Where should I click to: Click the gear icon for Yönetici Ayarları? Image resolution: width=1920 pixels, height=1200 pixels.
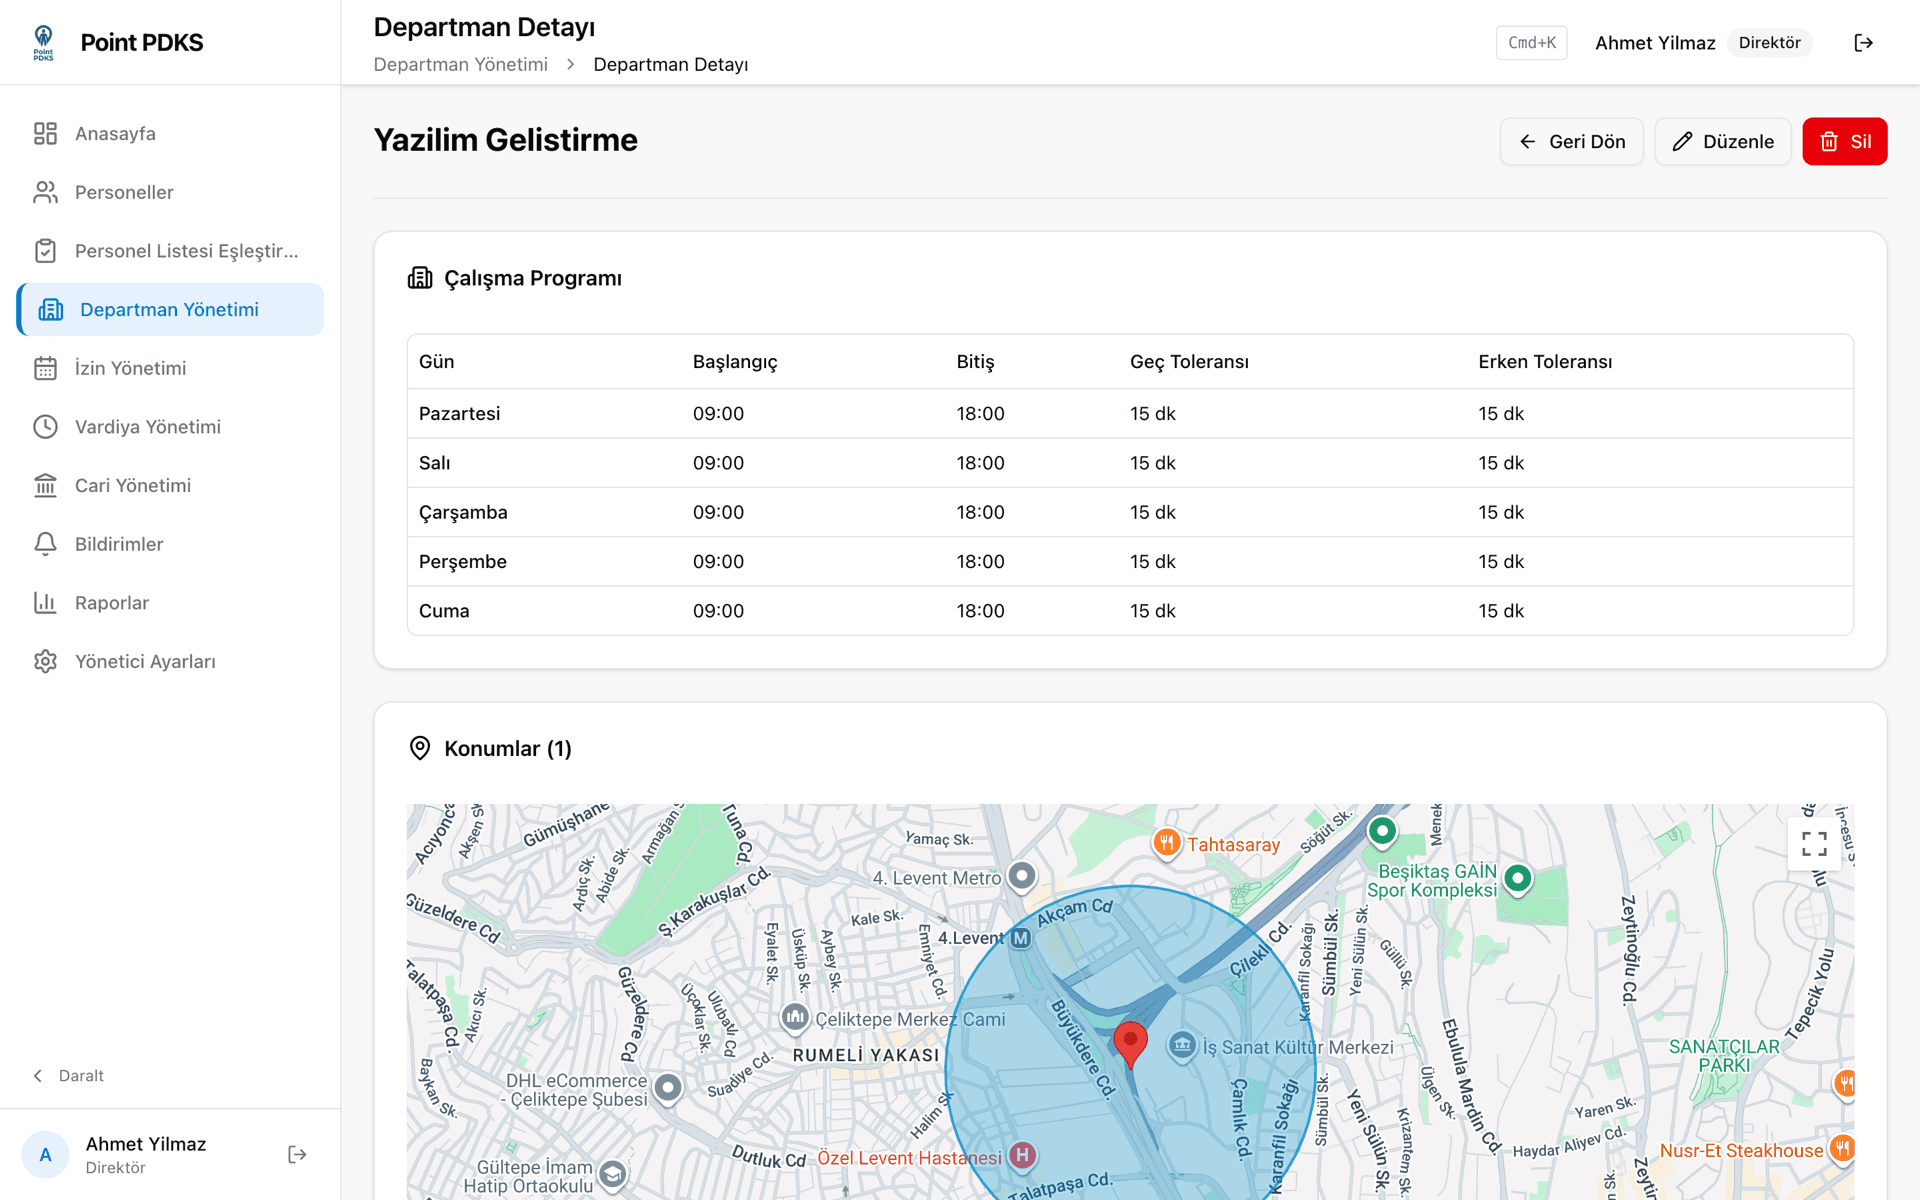(45, 661)
